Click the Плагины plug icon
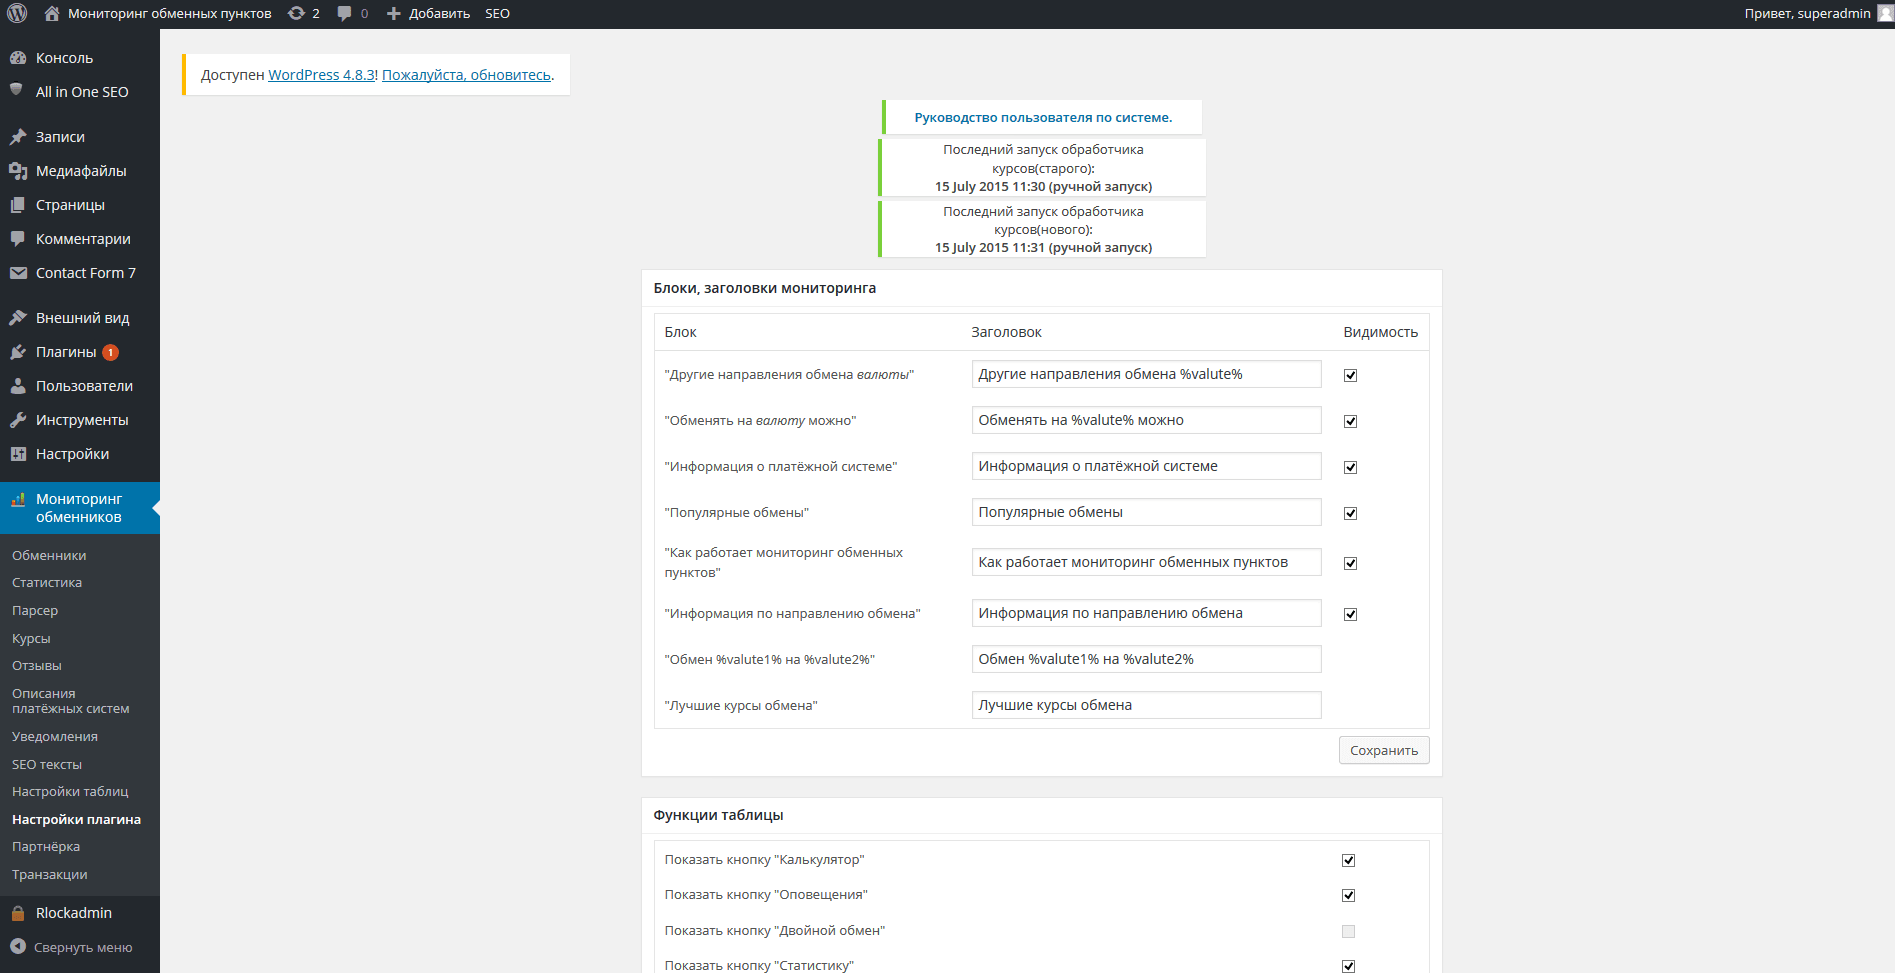The image size is (1895, 973). pyautogui.click(x=18, y=352)
